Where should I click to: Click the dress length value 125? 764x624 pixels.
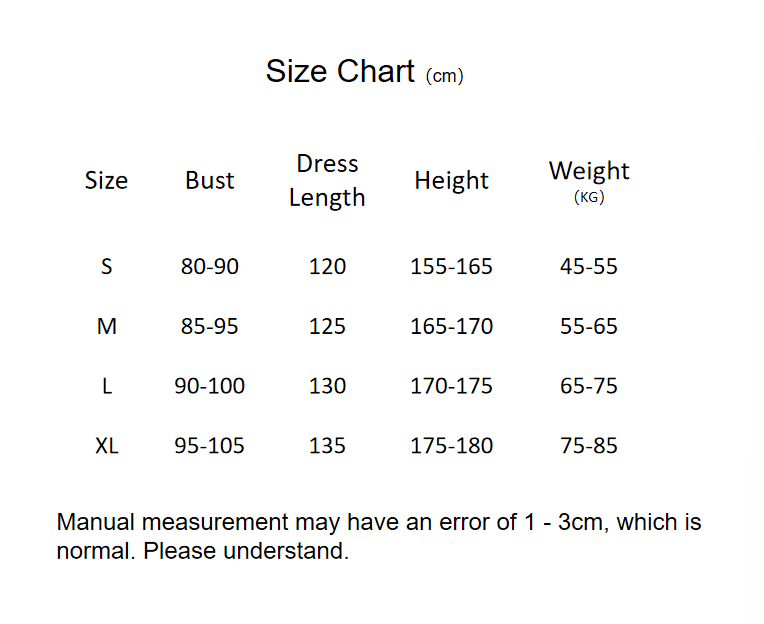pos(327,326)
